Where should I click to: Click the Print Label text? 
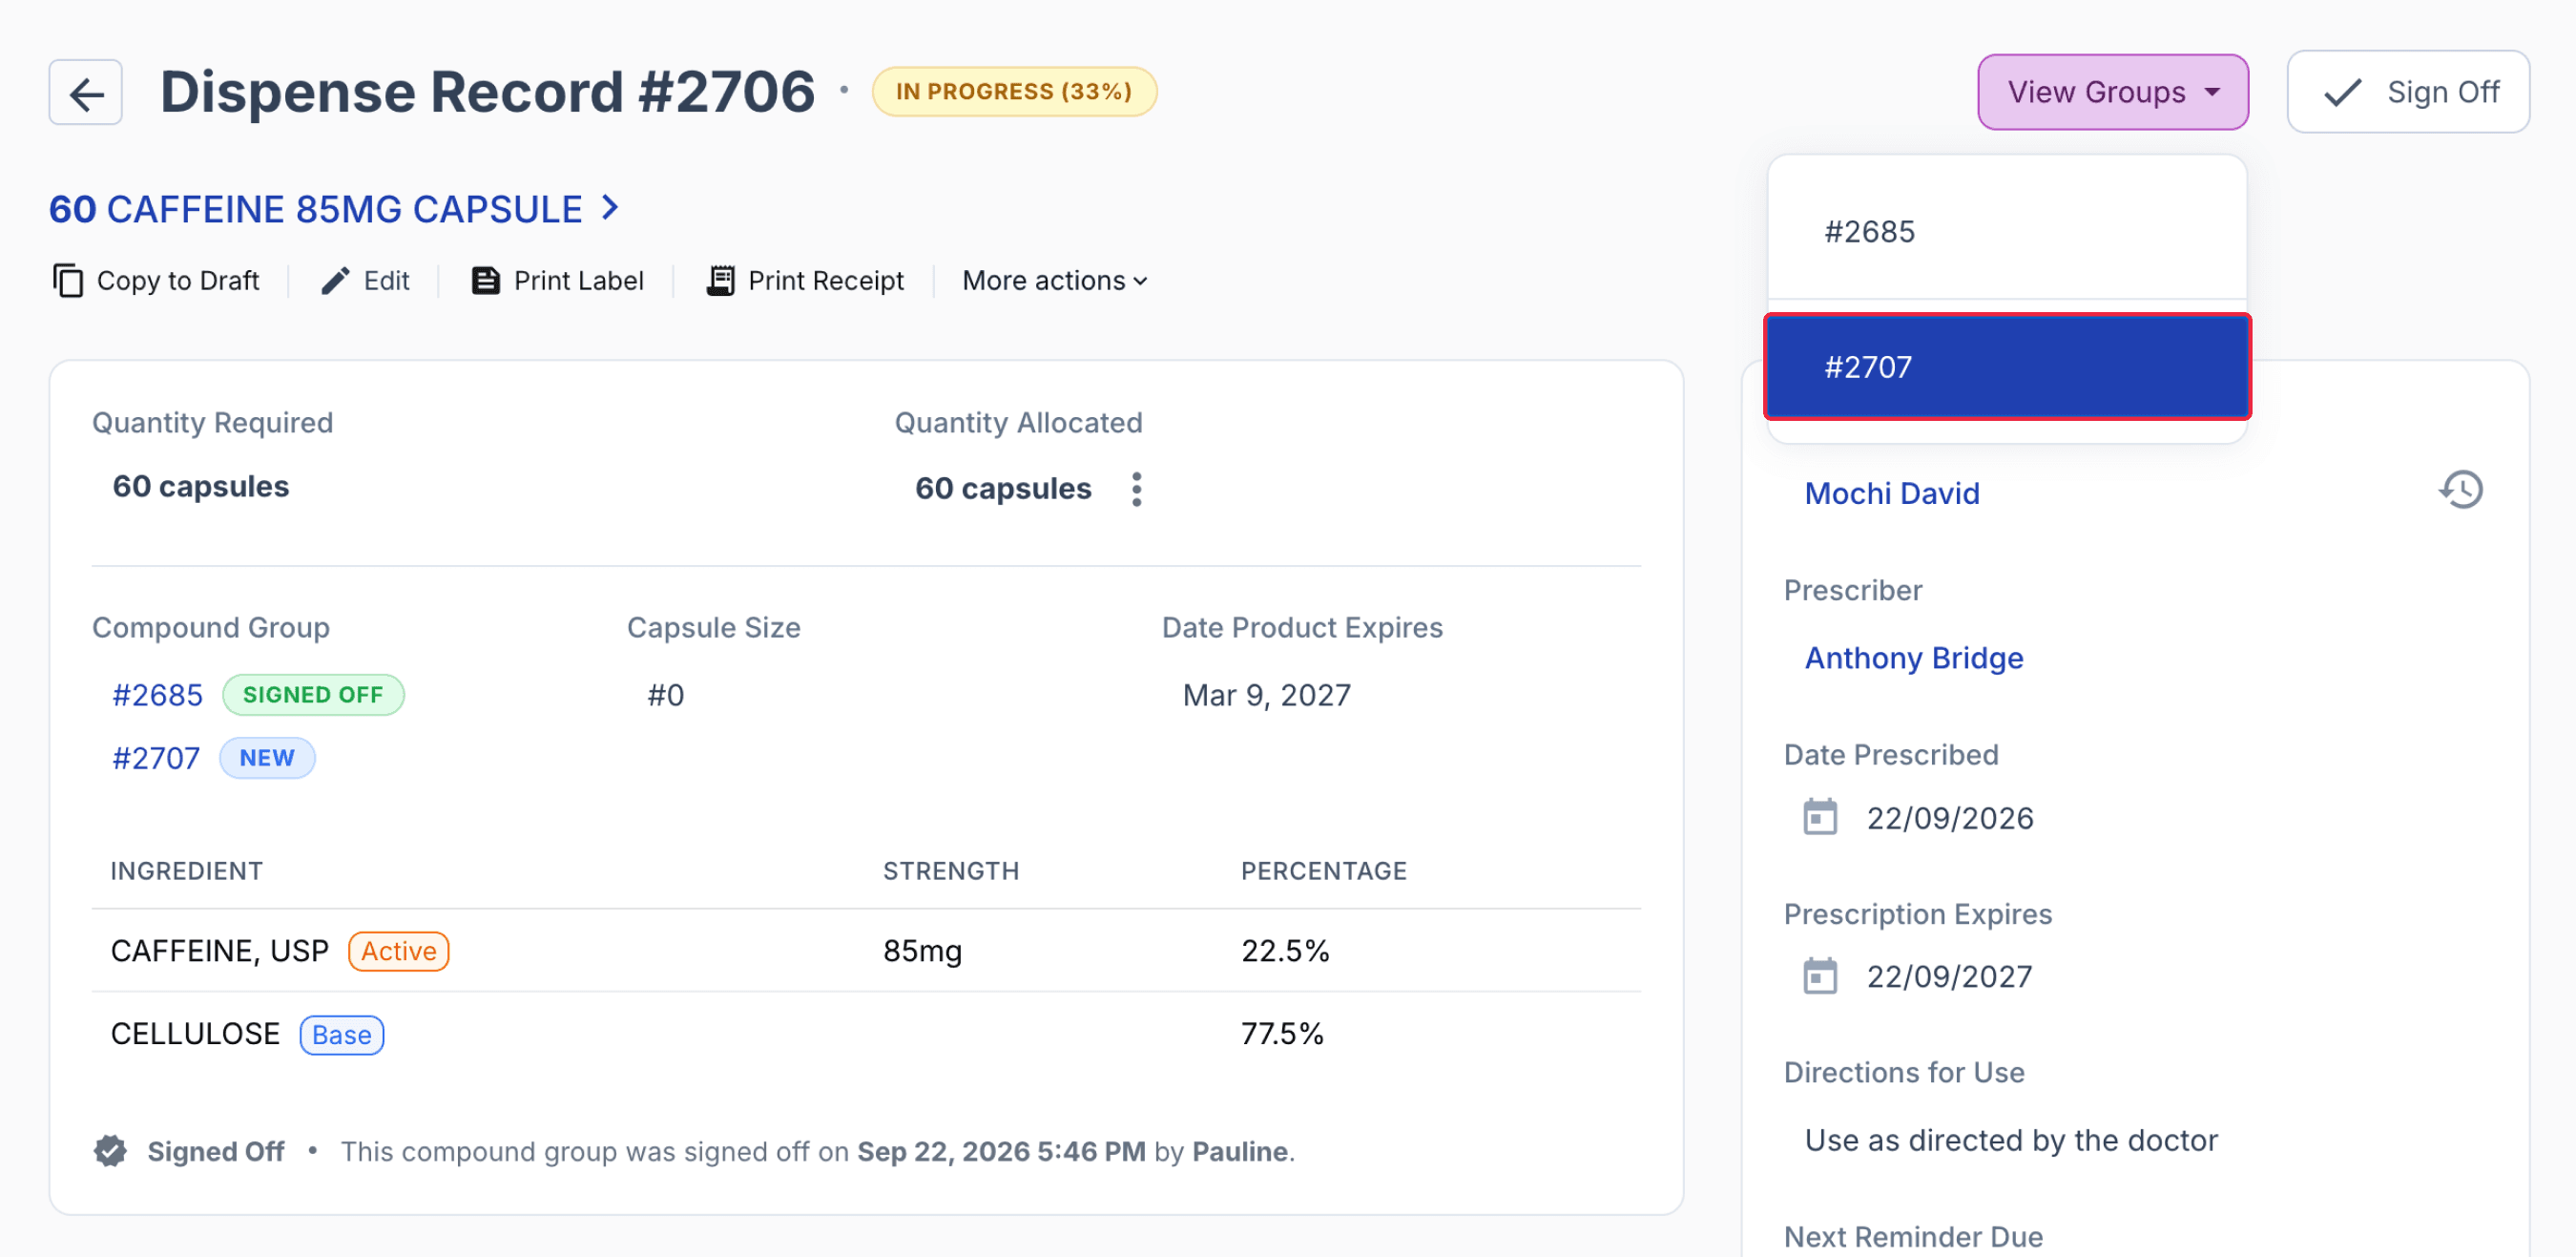point(579,281)
